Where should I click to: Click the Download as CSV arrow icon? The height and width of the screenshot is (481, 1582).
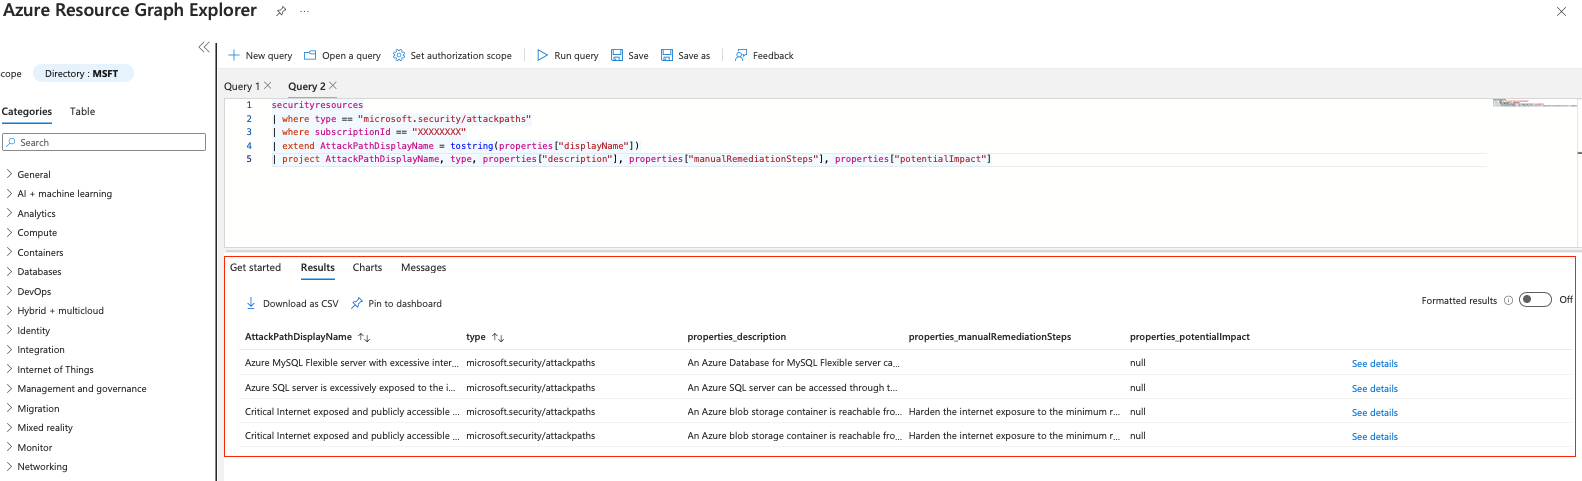pos(251,303)
